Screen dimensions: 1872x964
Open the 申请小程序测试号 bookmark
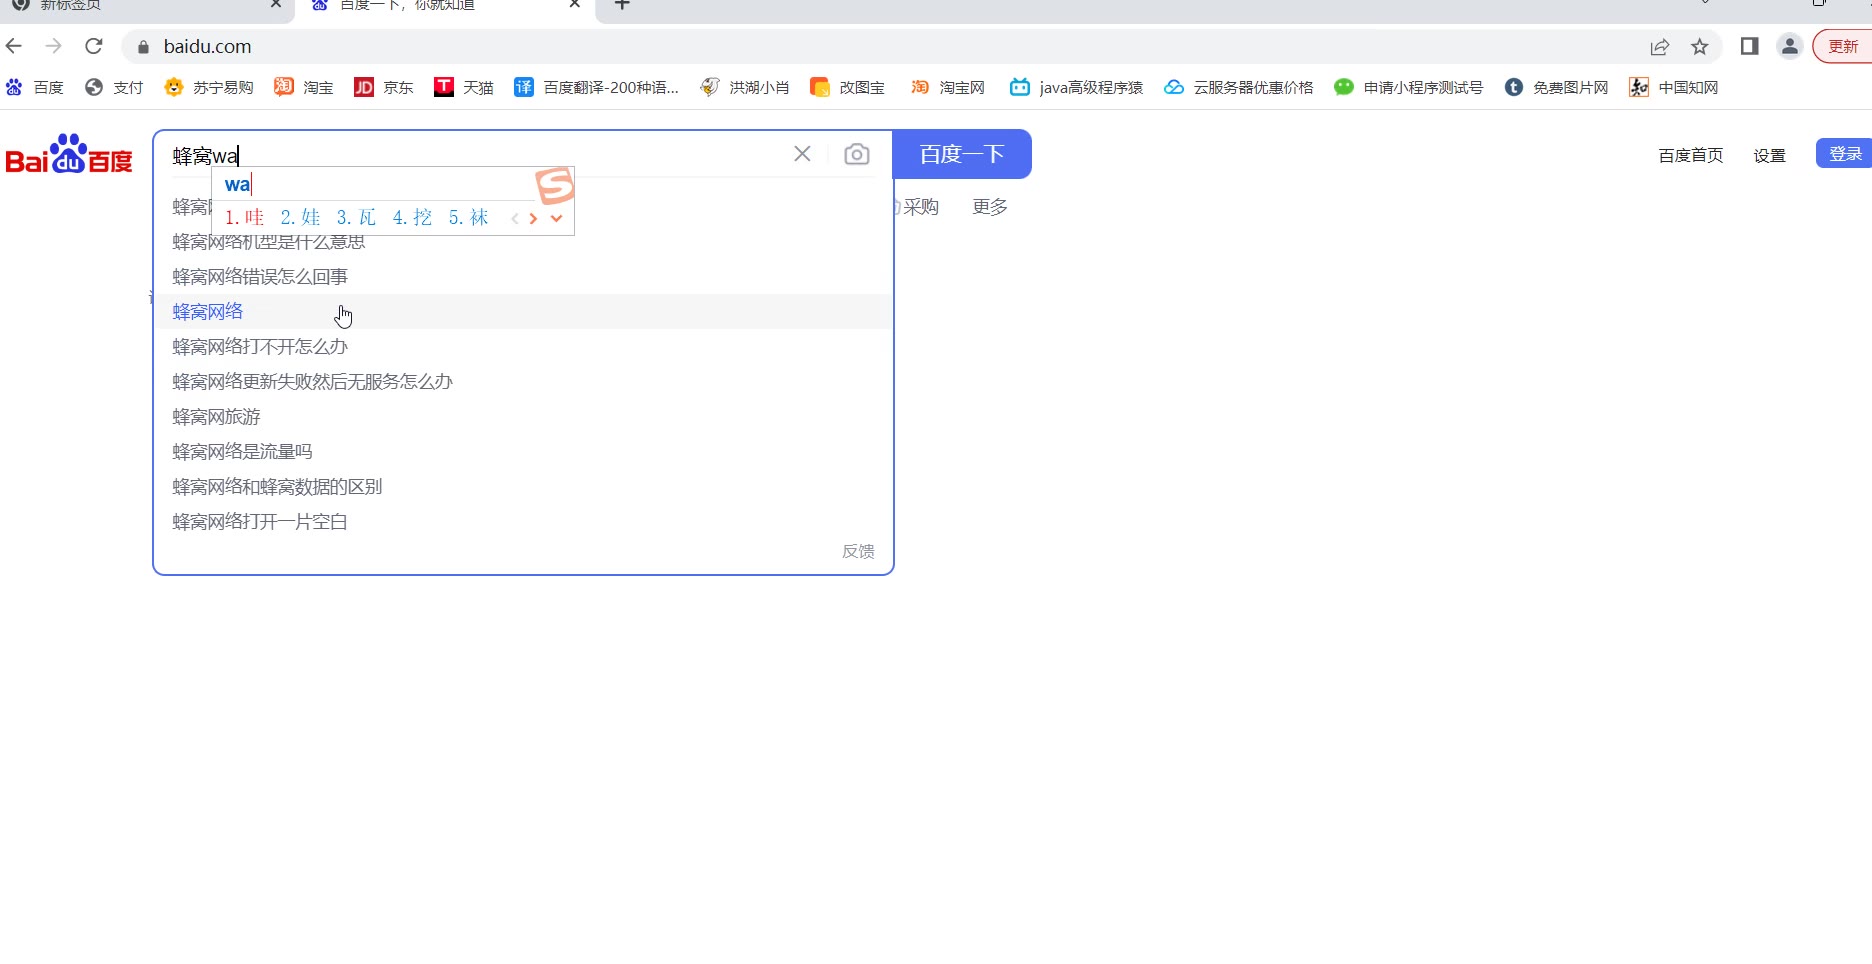tap(1409, 88)
